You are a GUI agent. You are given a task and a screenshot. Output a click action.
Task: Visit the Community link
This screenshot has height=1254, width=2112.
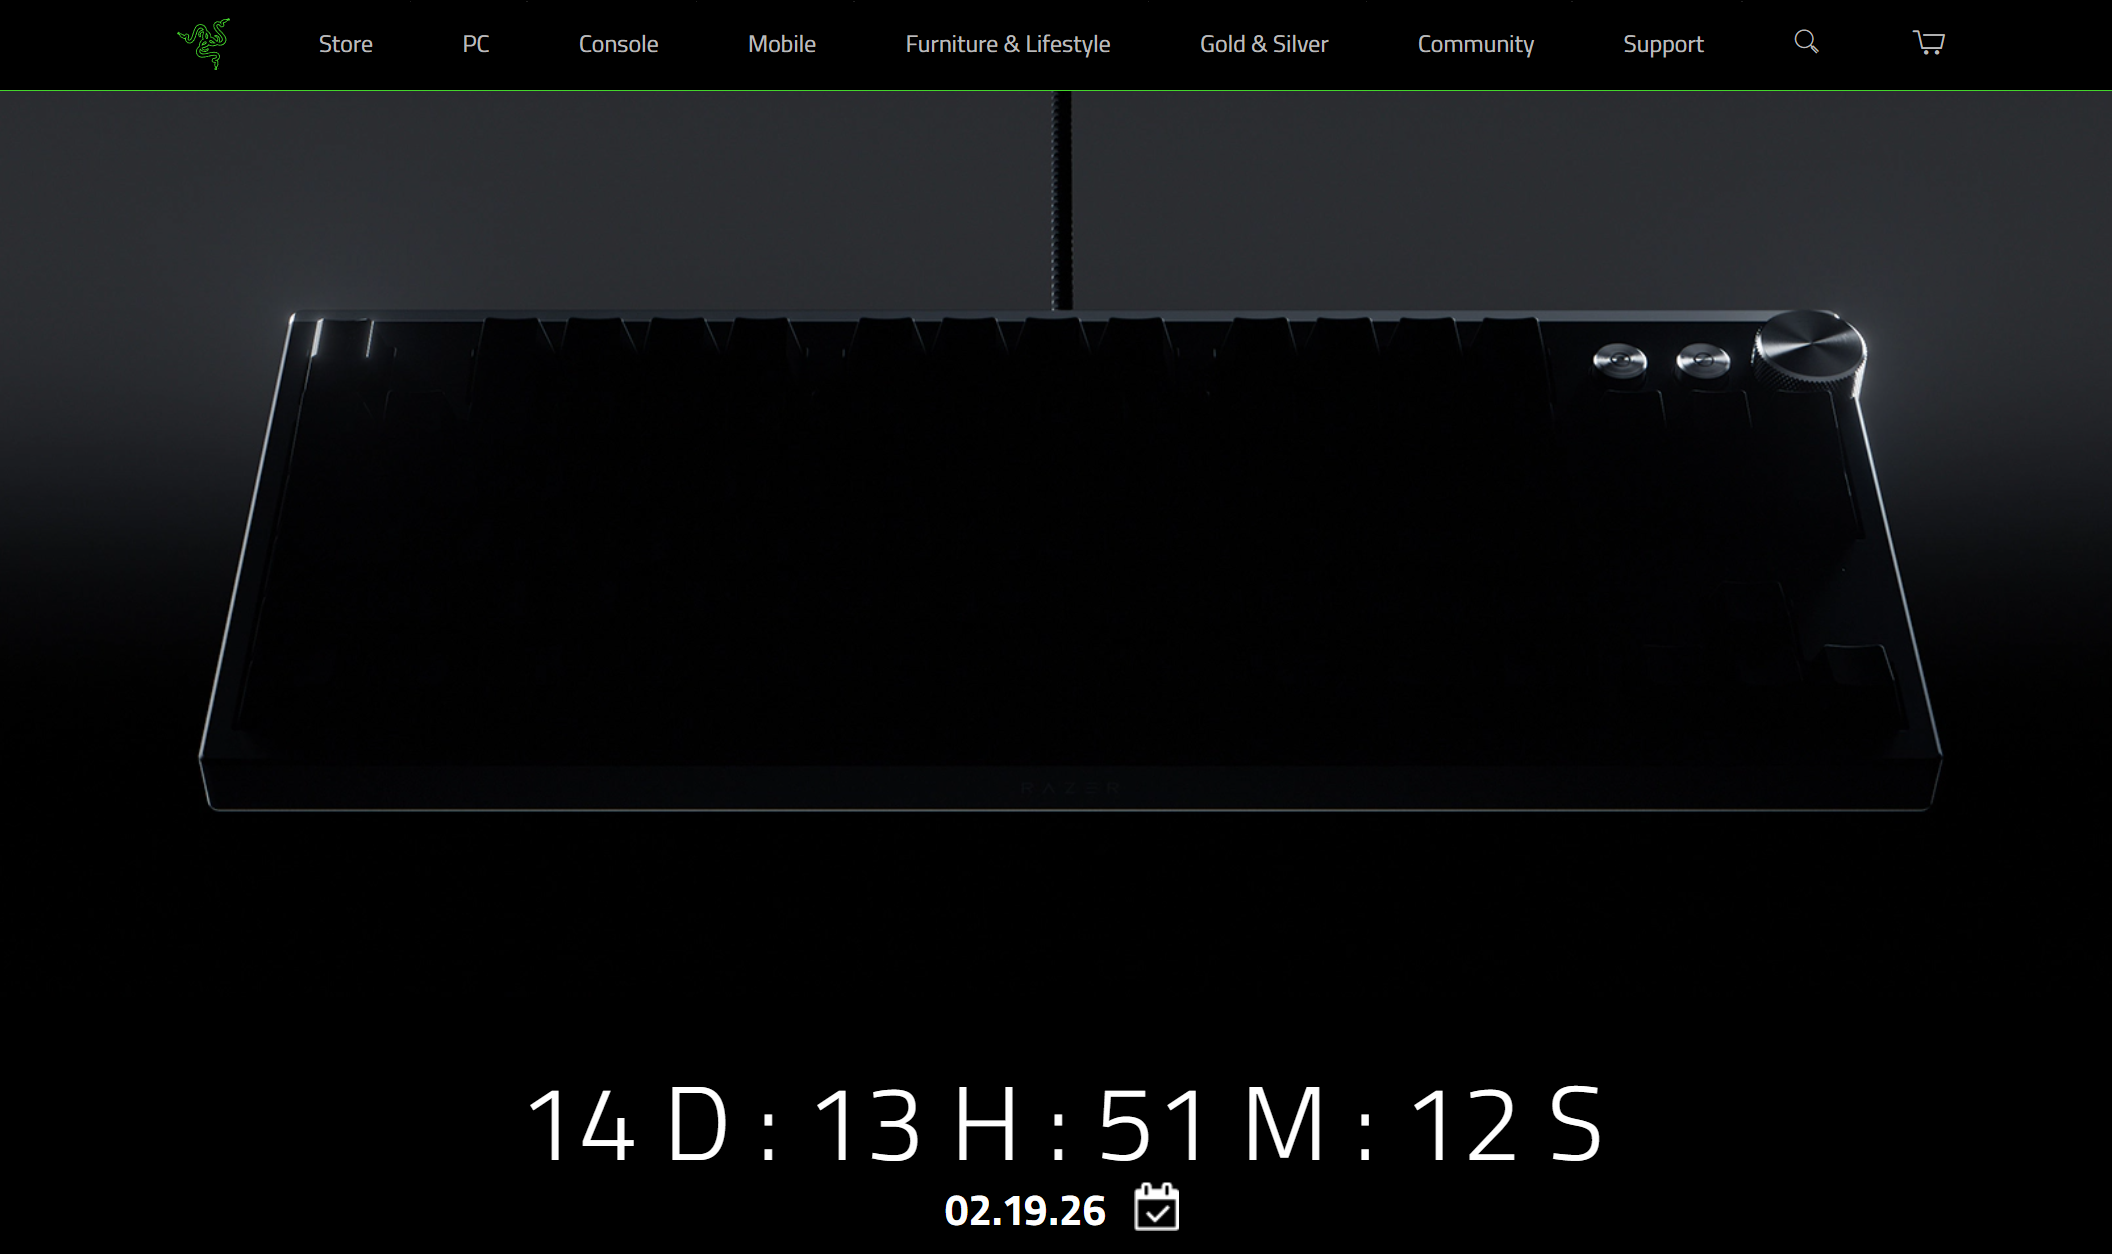click(x=1475, y=44)
